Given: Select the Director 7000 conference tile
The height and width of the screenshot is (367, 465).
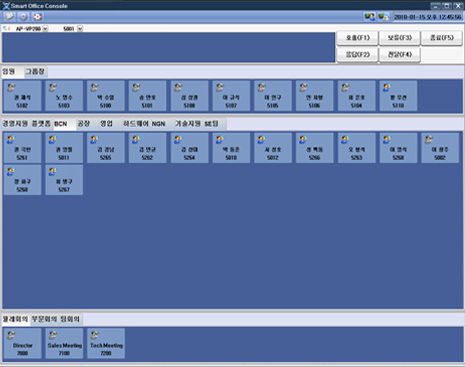Looking at the screenshot, I should click(22, 343).
